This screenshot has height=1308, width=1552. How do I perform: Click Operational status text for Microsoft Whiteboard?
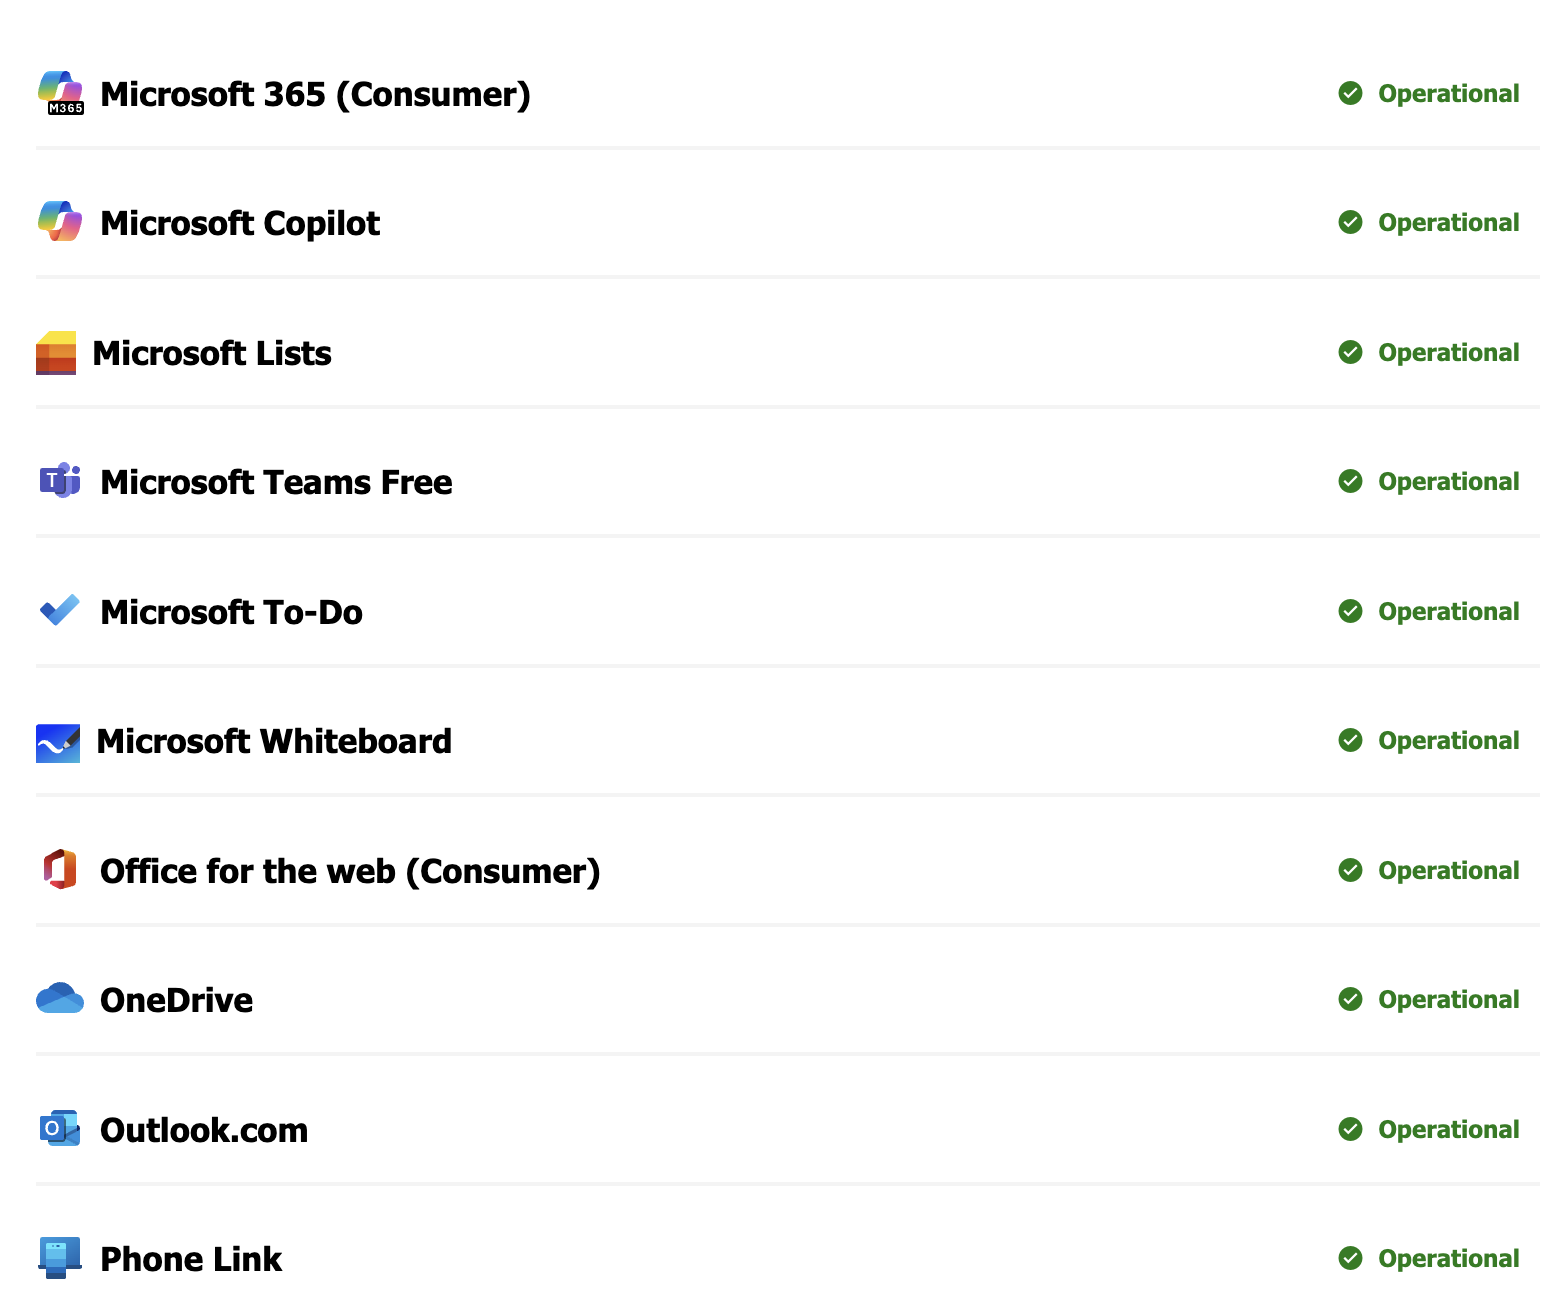pos(1448,741)
